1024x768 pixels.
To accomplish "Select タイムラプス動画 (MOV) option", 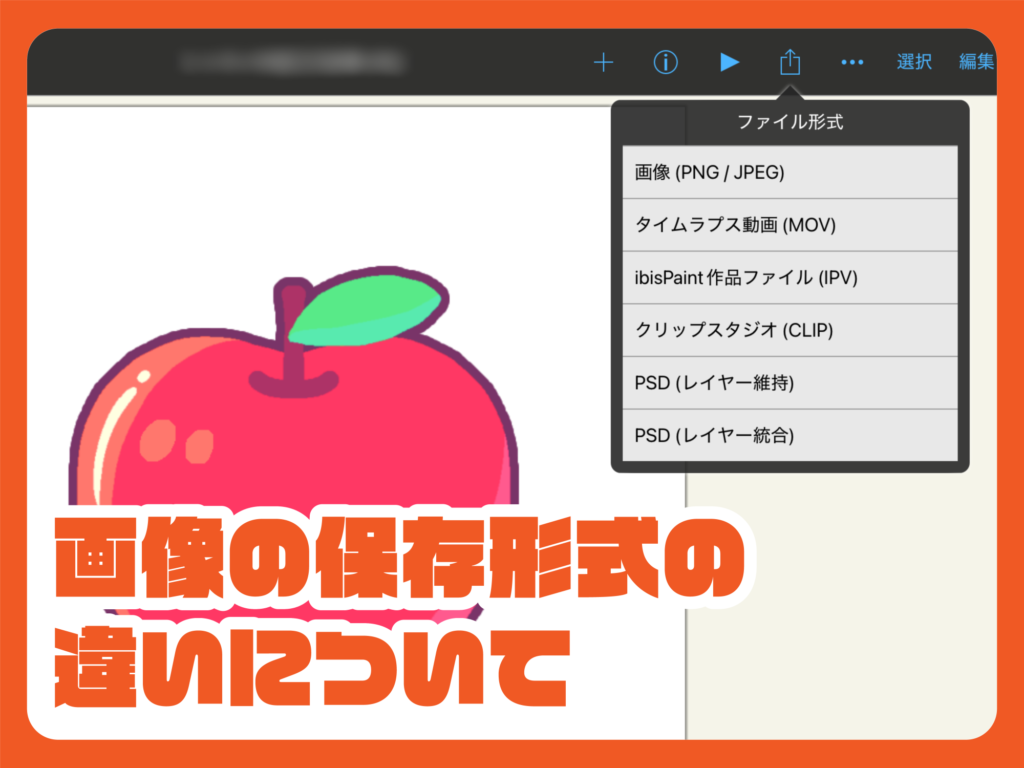I will 789,225.
